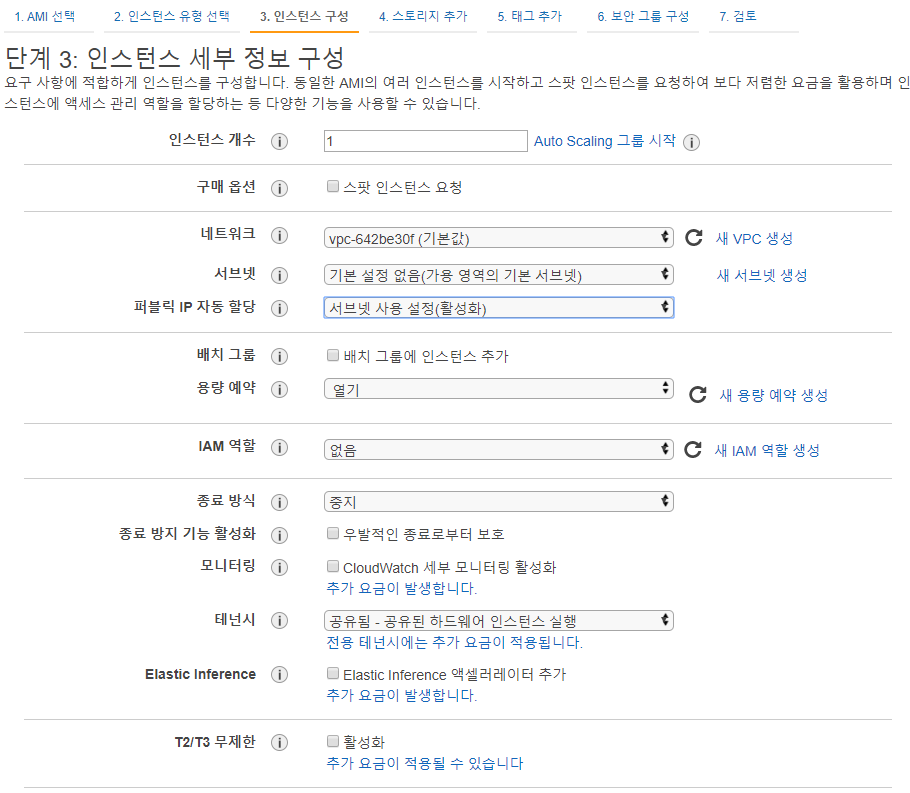Check T2/T3 무제한 활성화 checkbox
This screenshot has width=910, height=793.
333,741
